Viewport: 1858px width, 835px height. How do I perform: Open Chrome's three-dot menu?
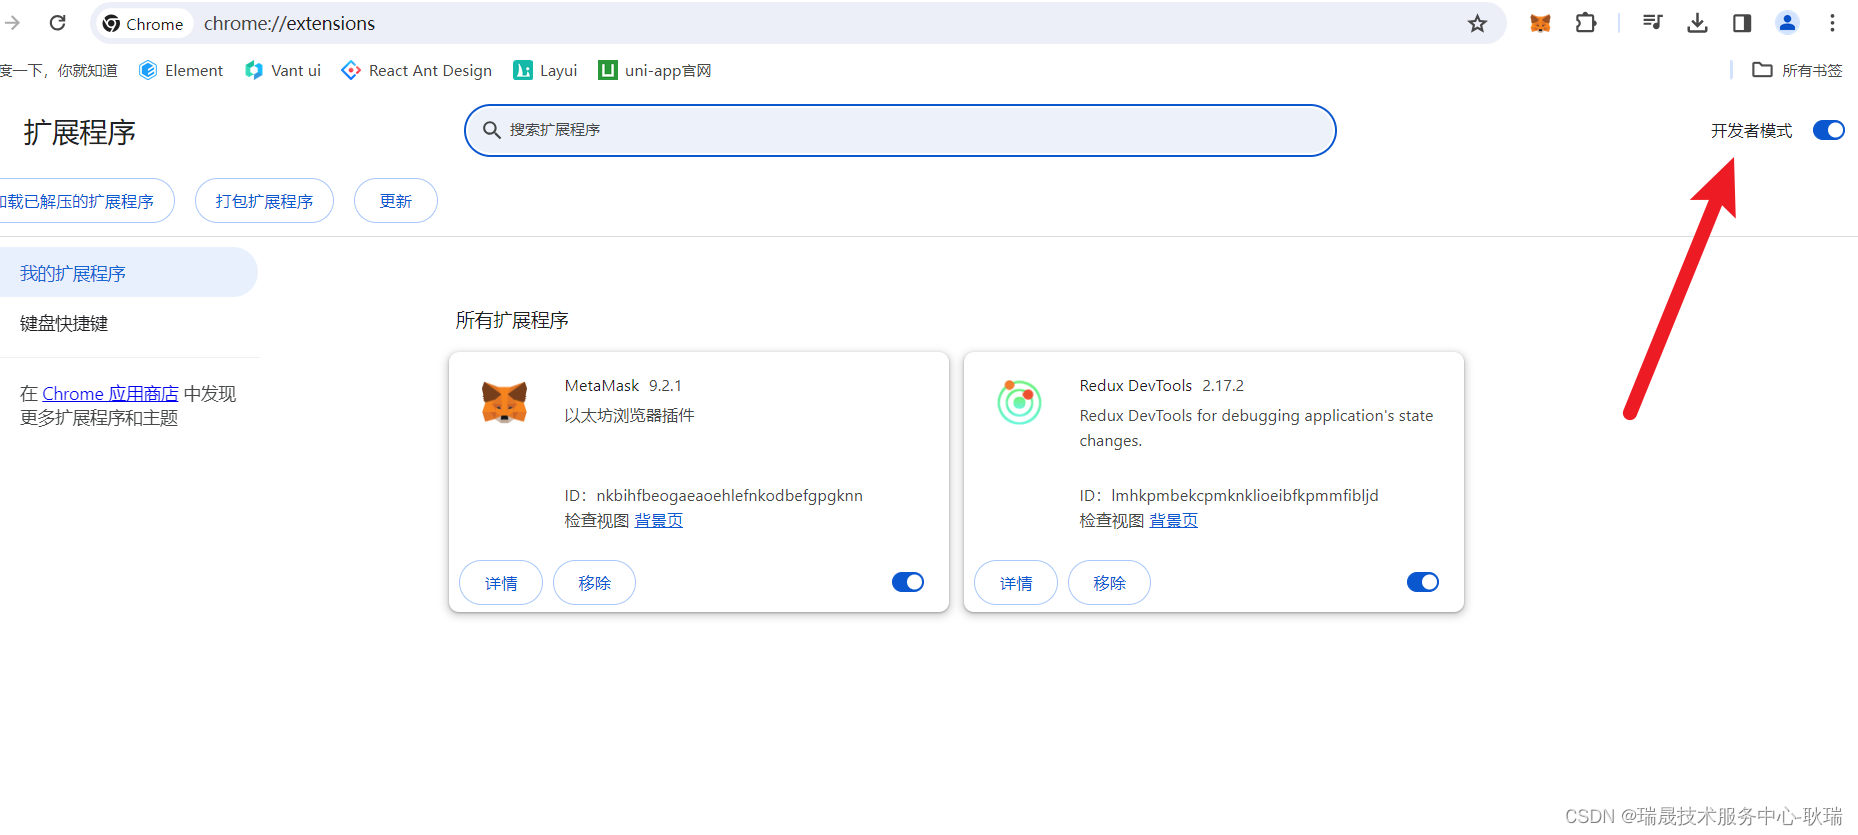point(1832,23)
